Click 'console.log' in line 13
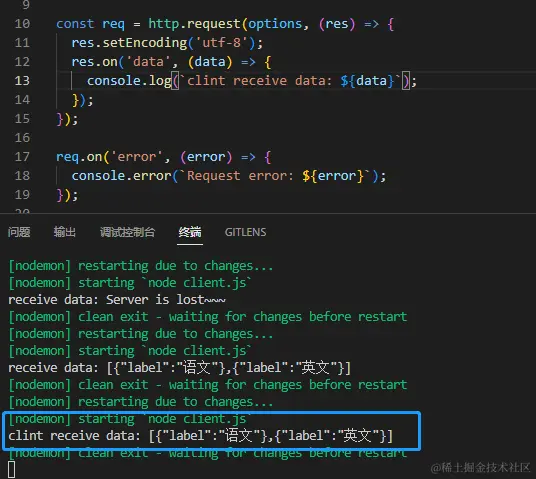Image resolution: width=536 pixels, height=479 pixels. point(129,81)
